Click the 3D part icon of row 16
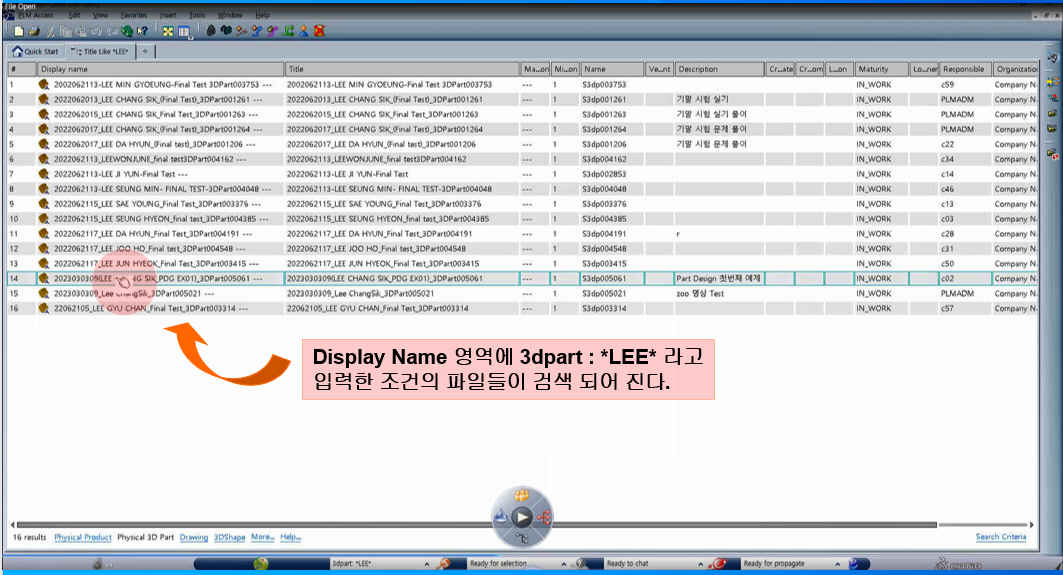 click(x=44, y=309)
